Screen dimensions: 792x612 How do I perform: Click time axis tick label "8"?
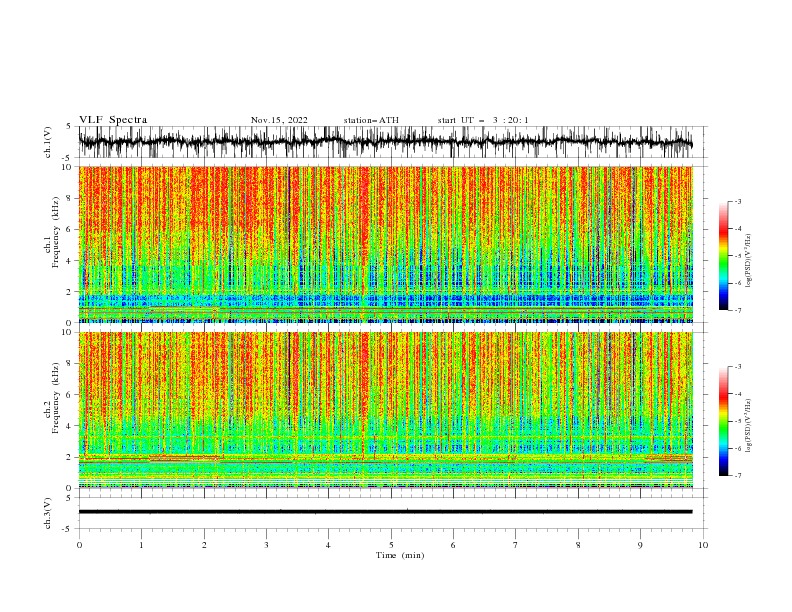coord(578,545)
